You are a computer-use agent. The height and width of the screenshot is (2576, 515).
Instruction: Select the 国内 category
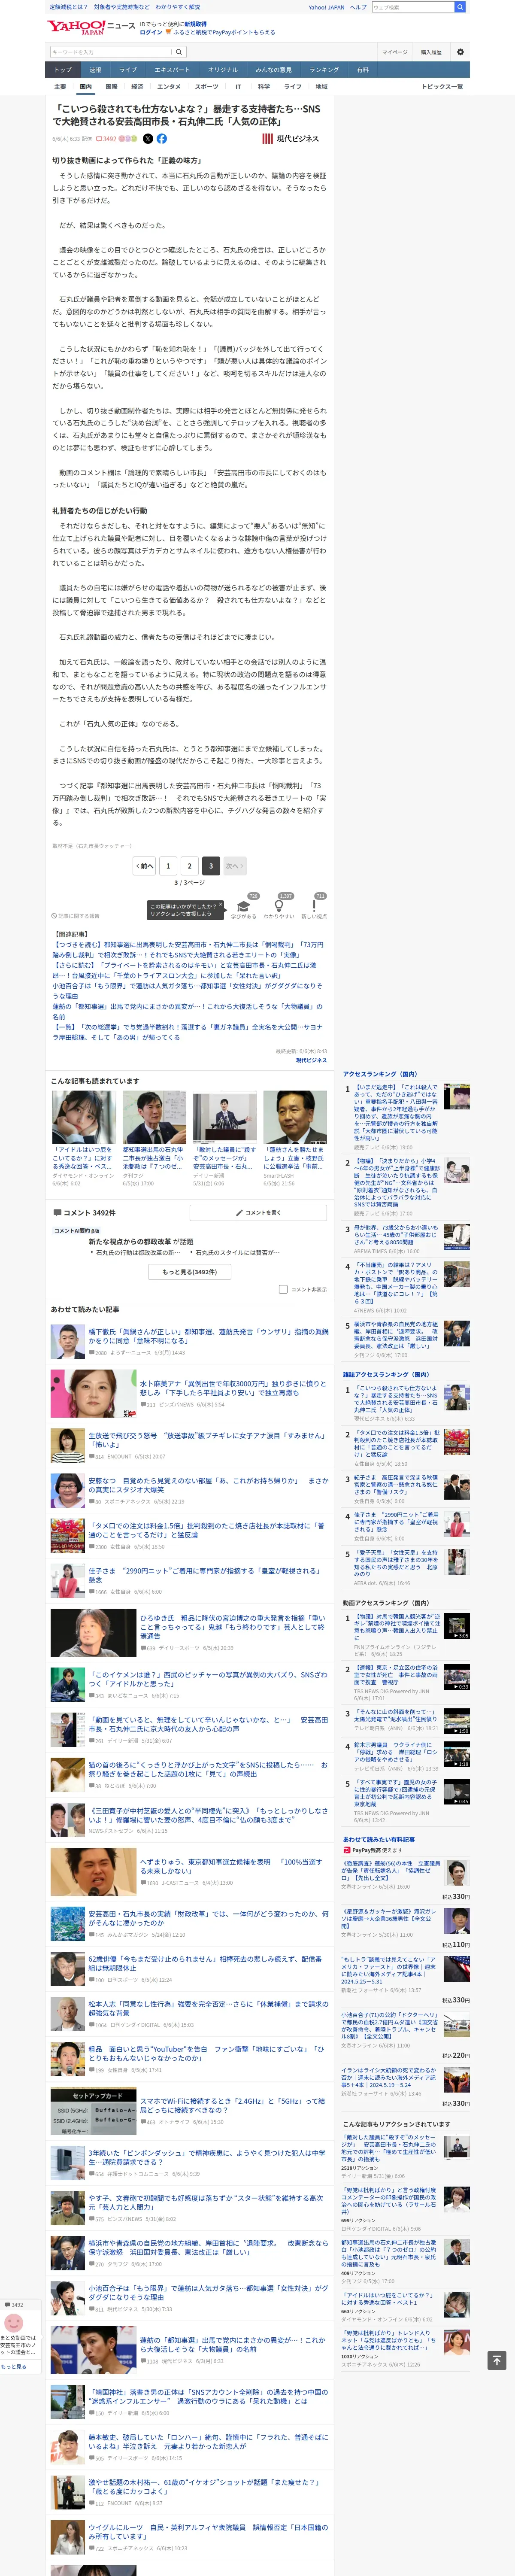pos(85,87)
